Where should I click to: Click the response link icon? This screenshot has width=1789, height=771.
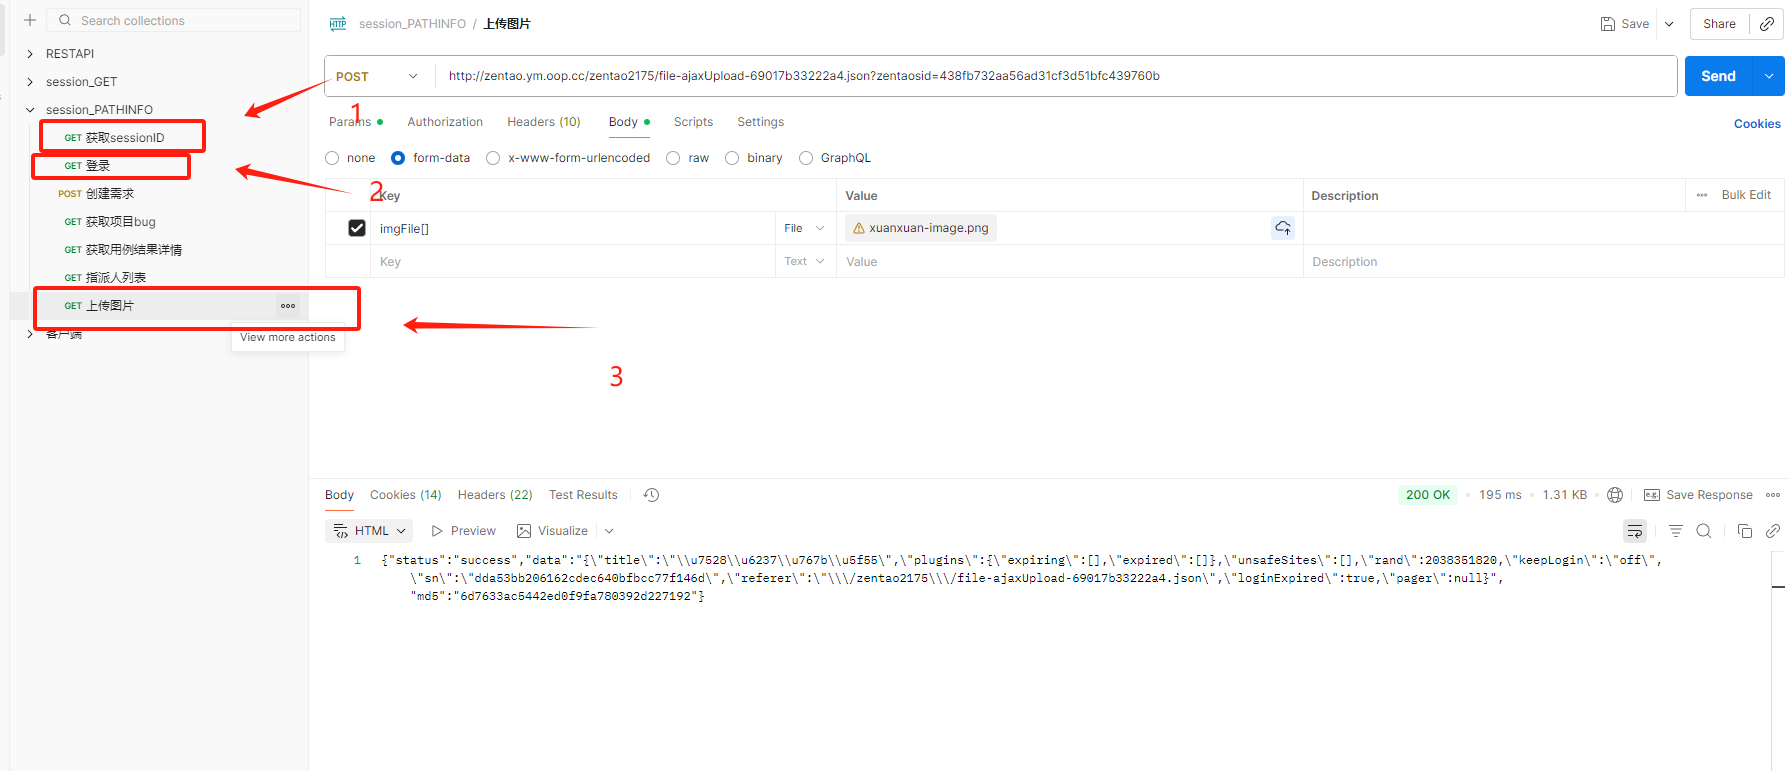pos(1773,531)
